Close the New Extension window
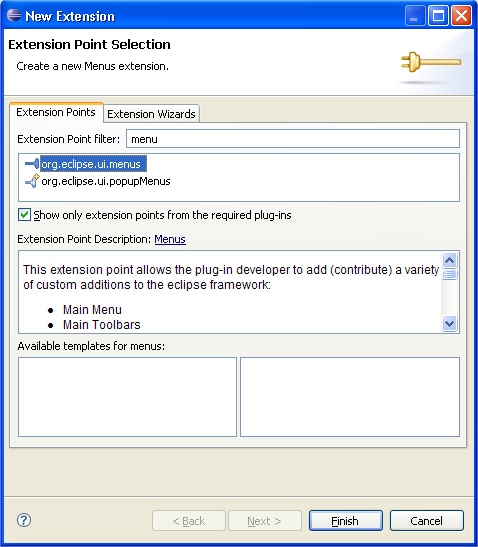The height and width of the screenshot is (547, 478). tap(461, 16)
